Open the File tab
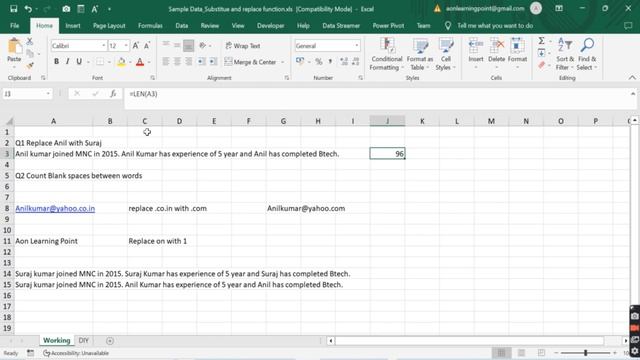The height and width of the screenshot is (360, 640). coord(15,26)
